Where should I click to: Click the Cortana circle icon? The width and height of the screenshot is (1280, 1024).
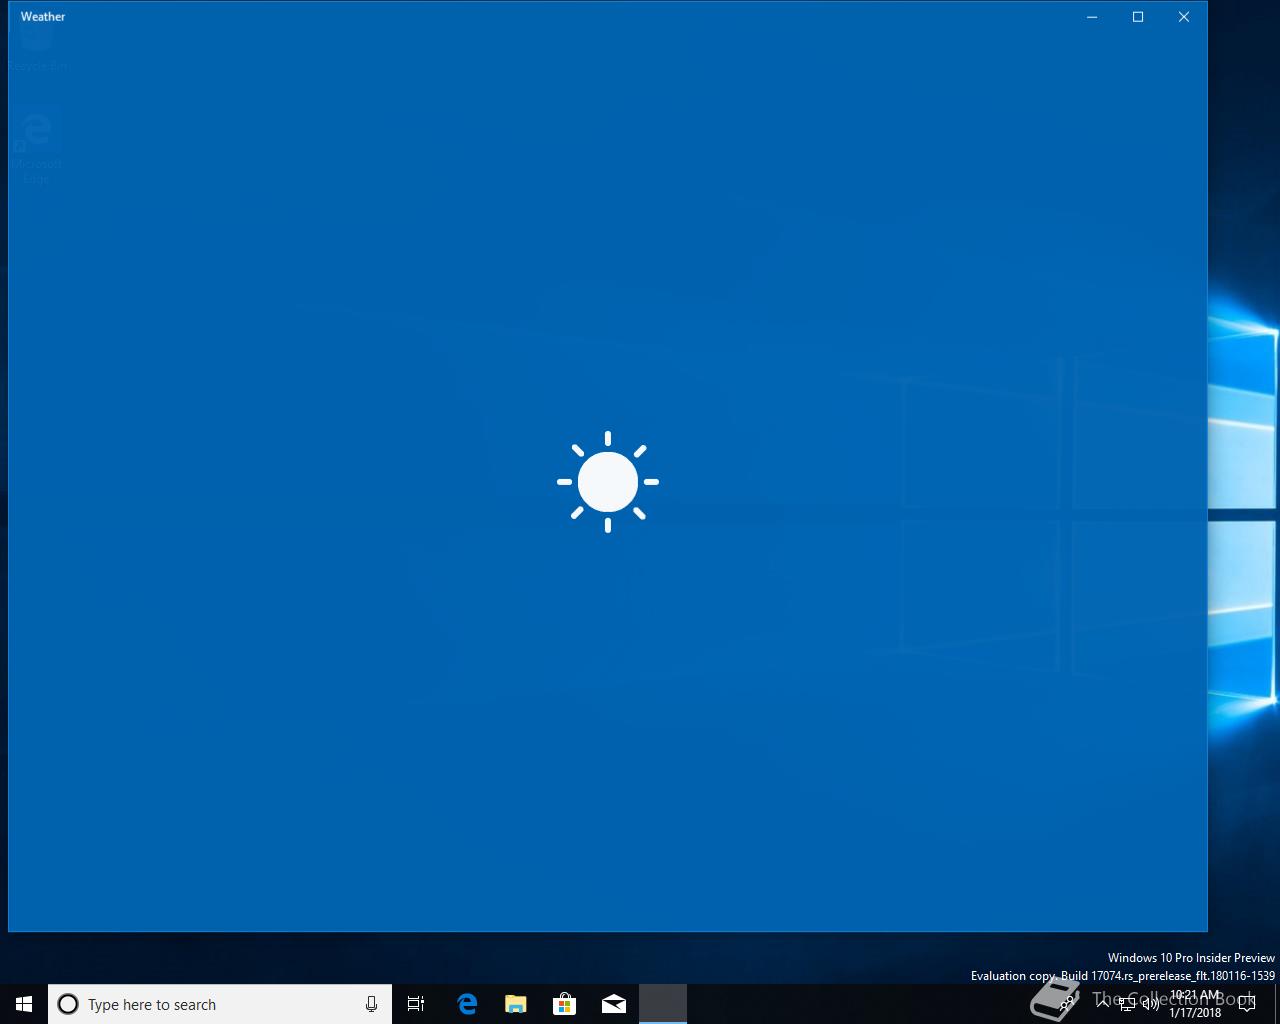click(x=68, y=1004)
